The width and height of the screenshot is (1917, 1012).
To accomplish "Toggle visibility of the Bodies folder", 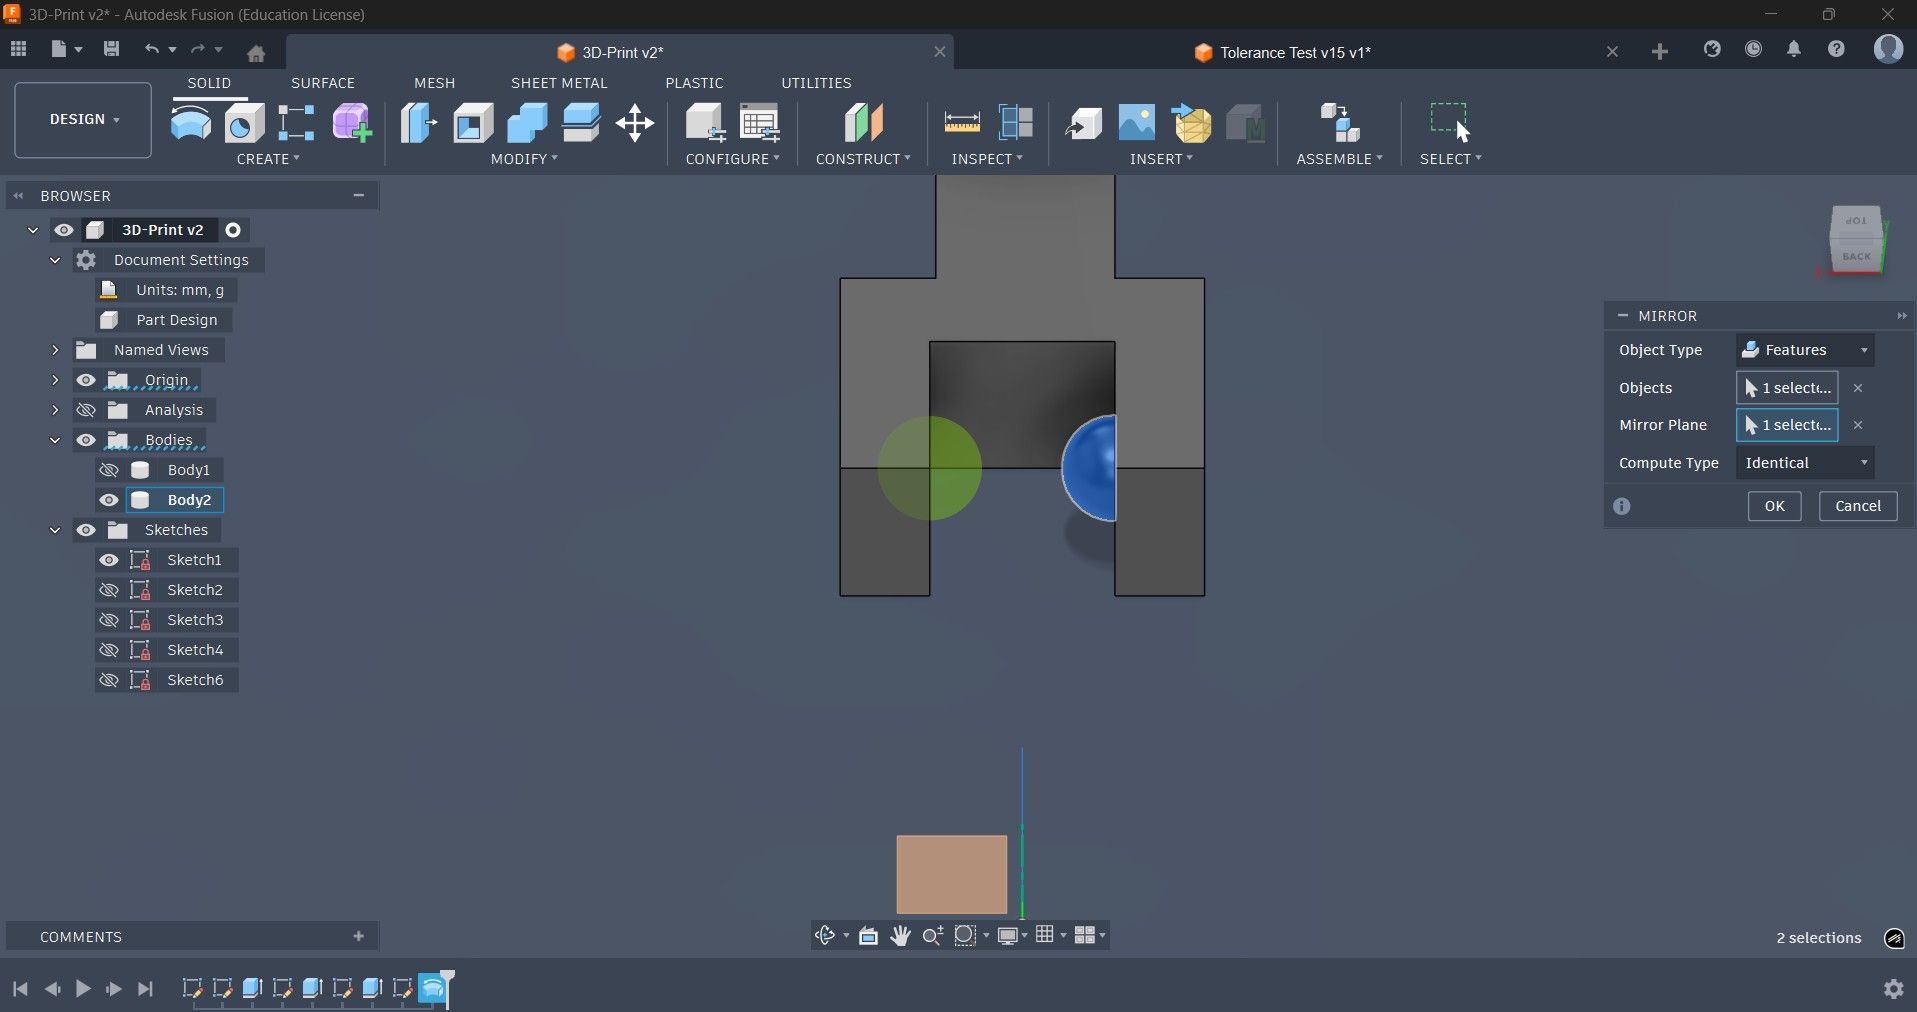I will [x=86, y=440].
